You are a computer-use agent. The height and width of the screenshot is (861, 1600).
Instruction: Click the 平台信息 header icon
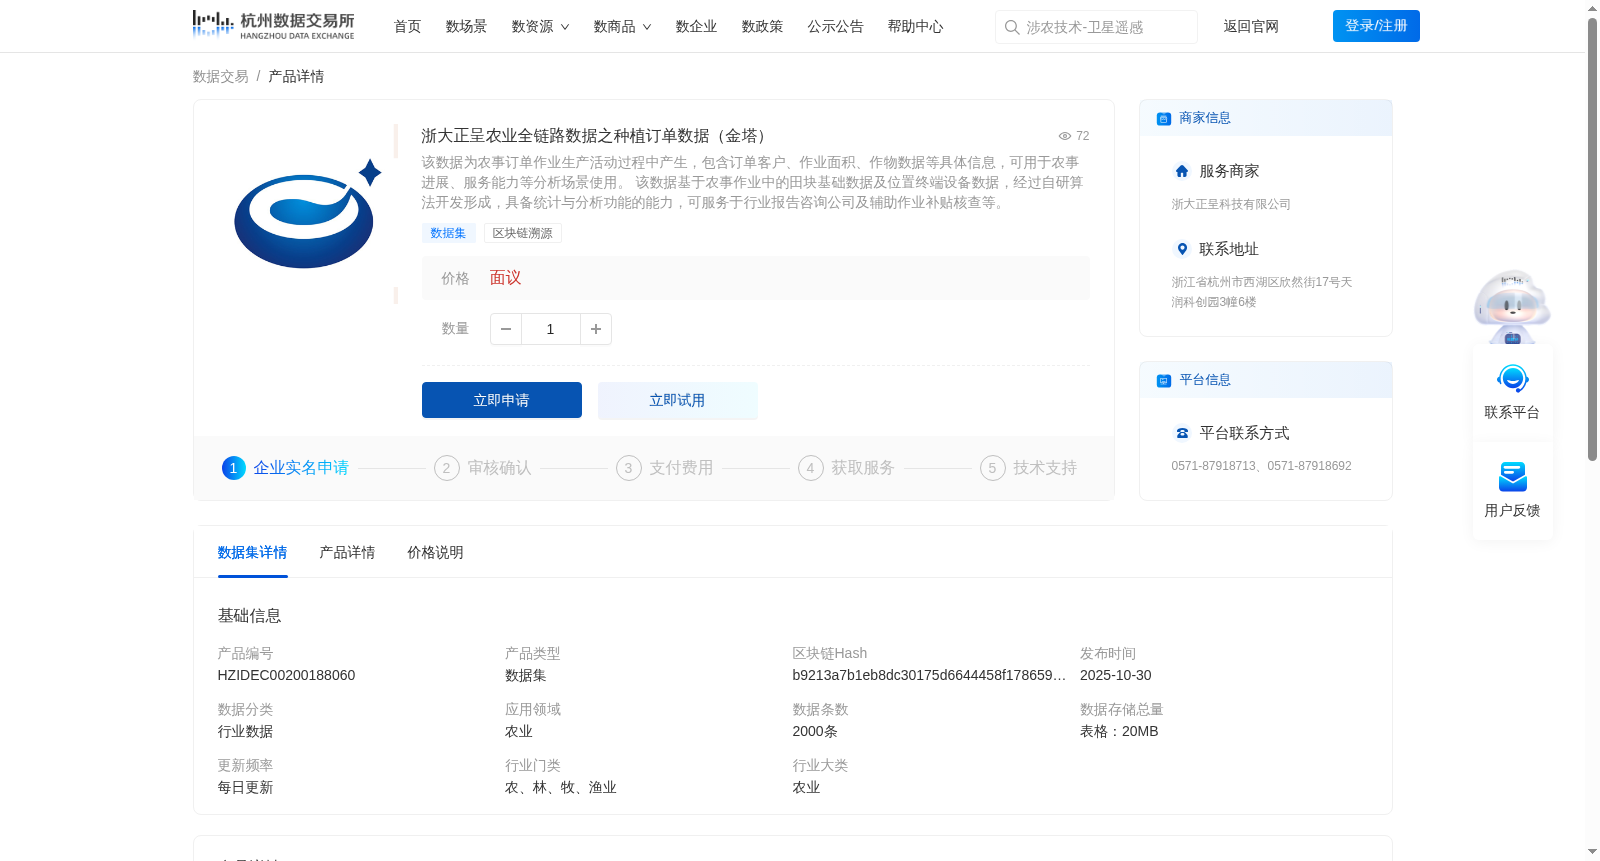(x=1164, y=381)
